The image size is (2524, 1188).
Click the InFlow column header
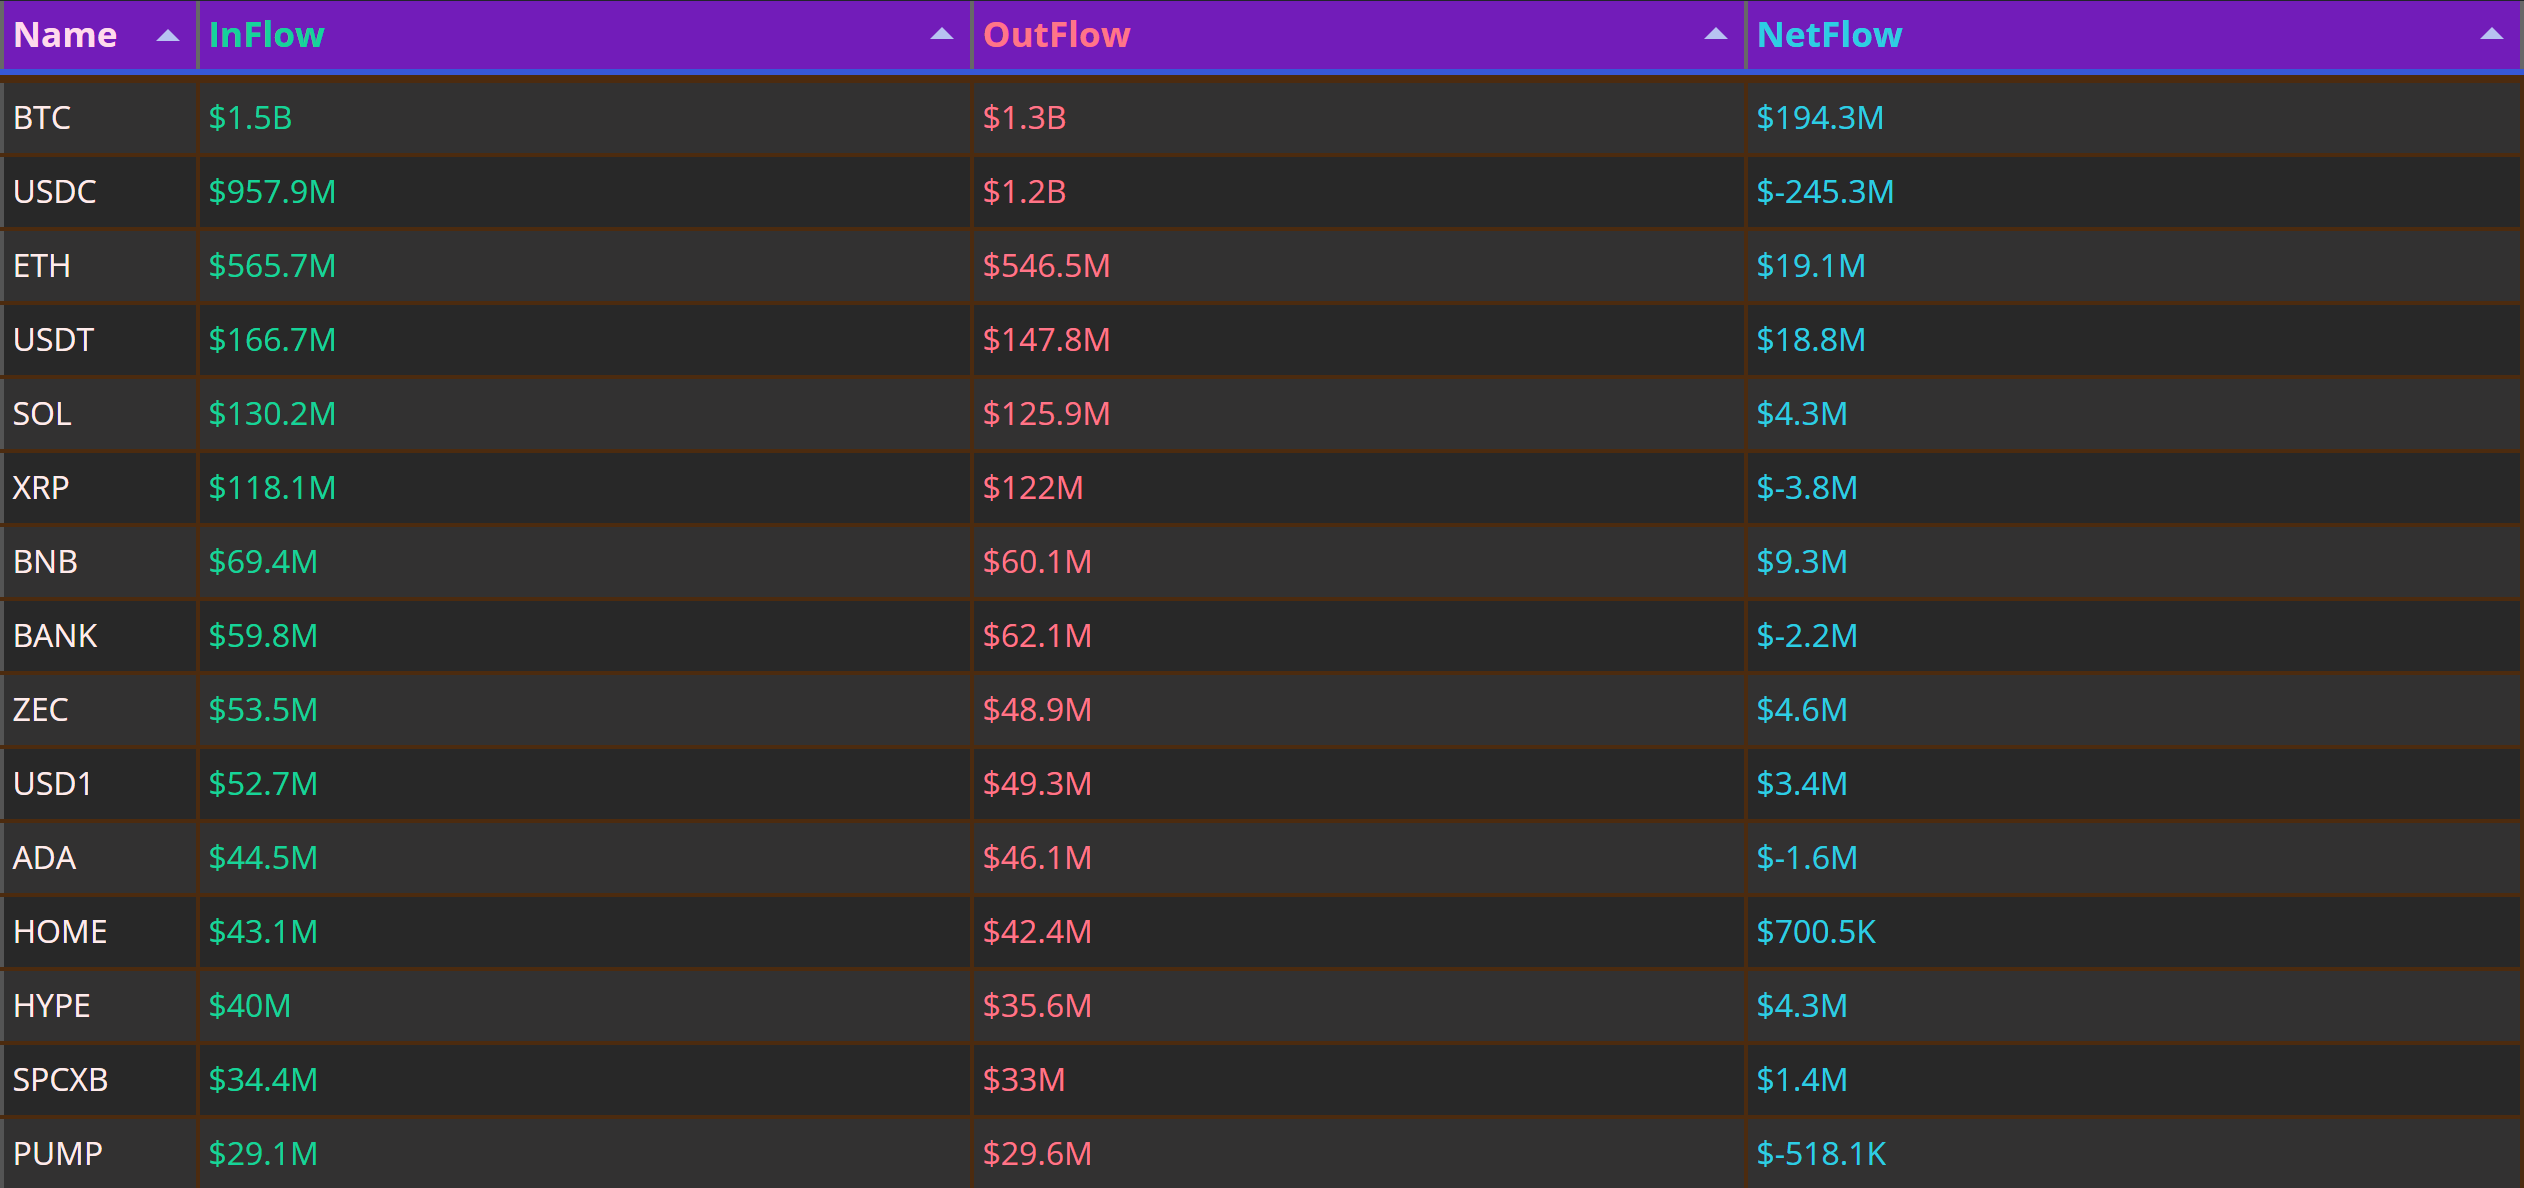pos(585,35)
